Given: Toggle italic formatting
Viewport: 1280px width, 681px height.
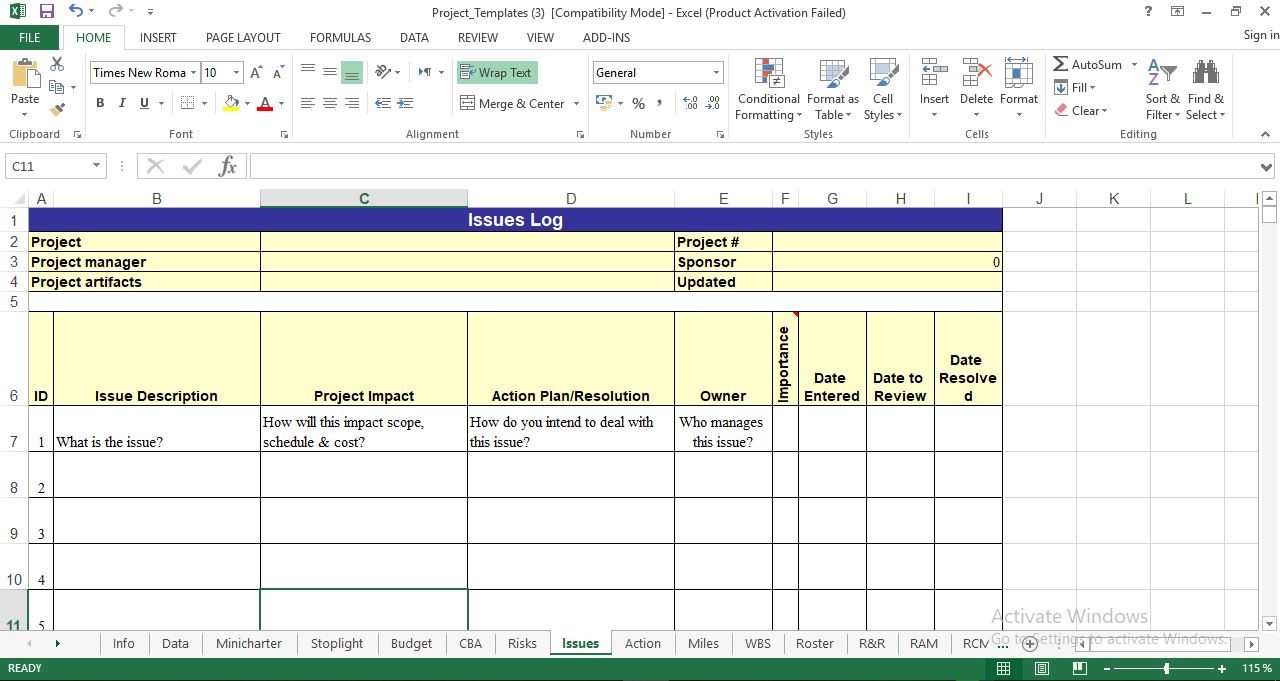Looking at the screenshot, I should 121,103.
